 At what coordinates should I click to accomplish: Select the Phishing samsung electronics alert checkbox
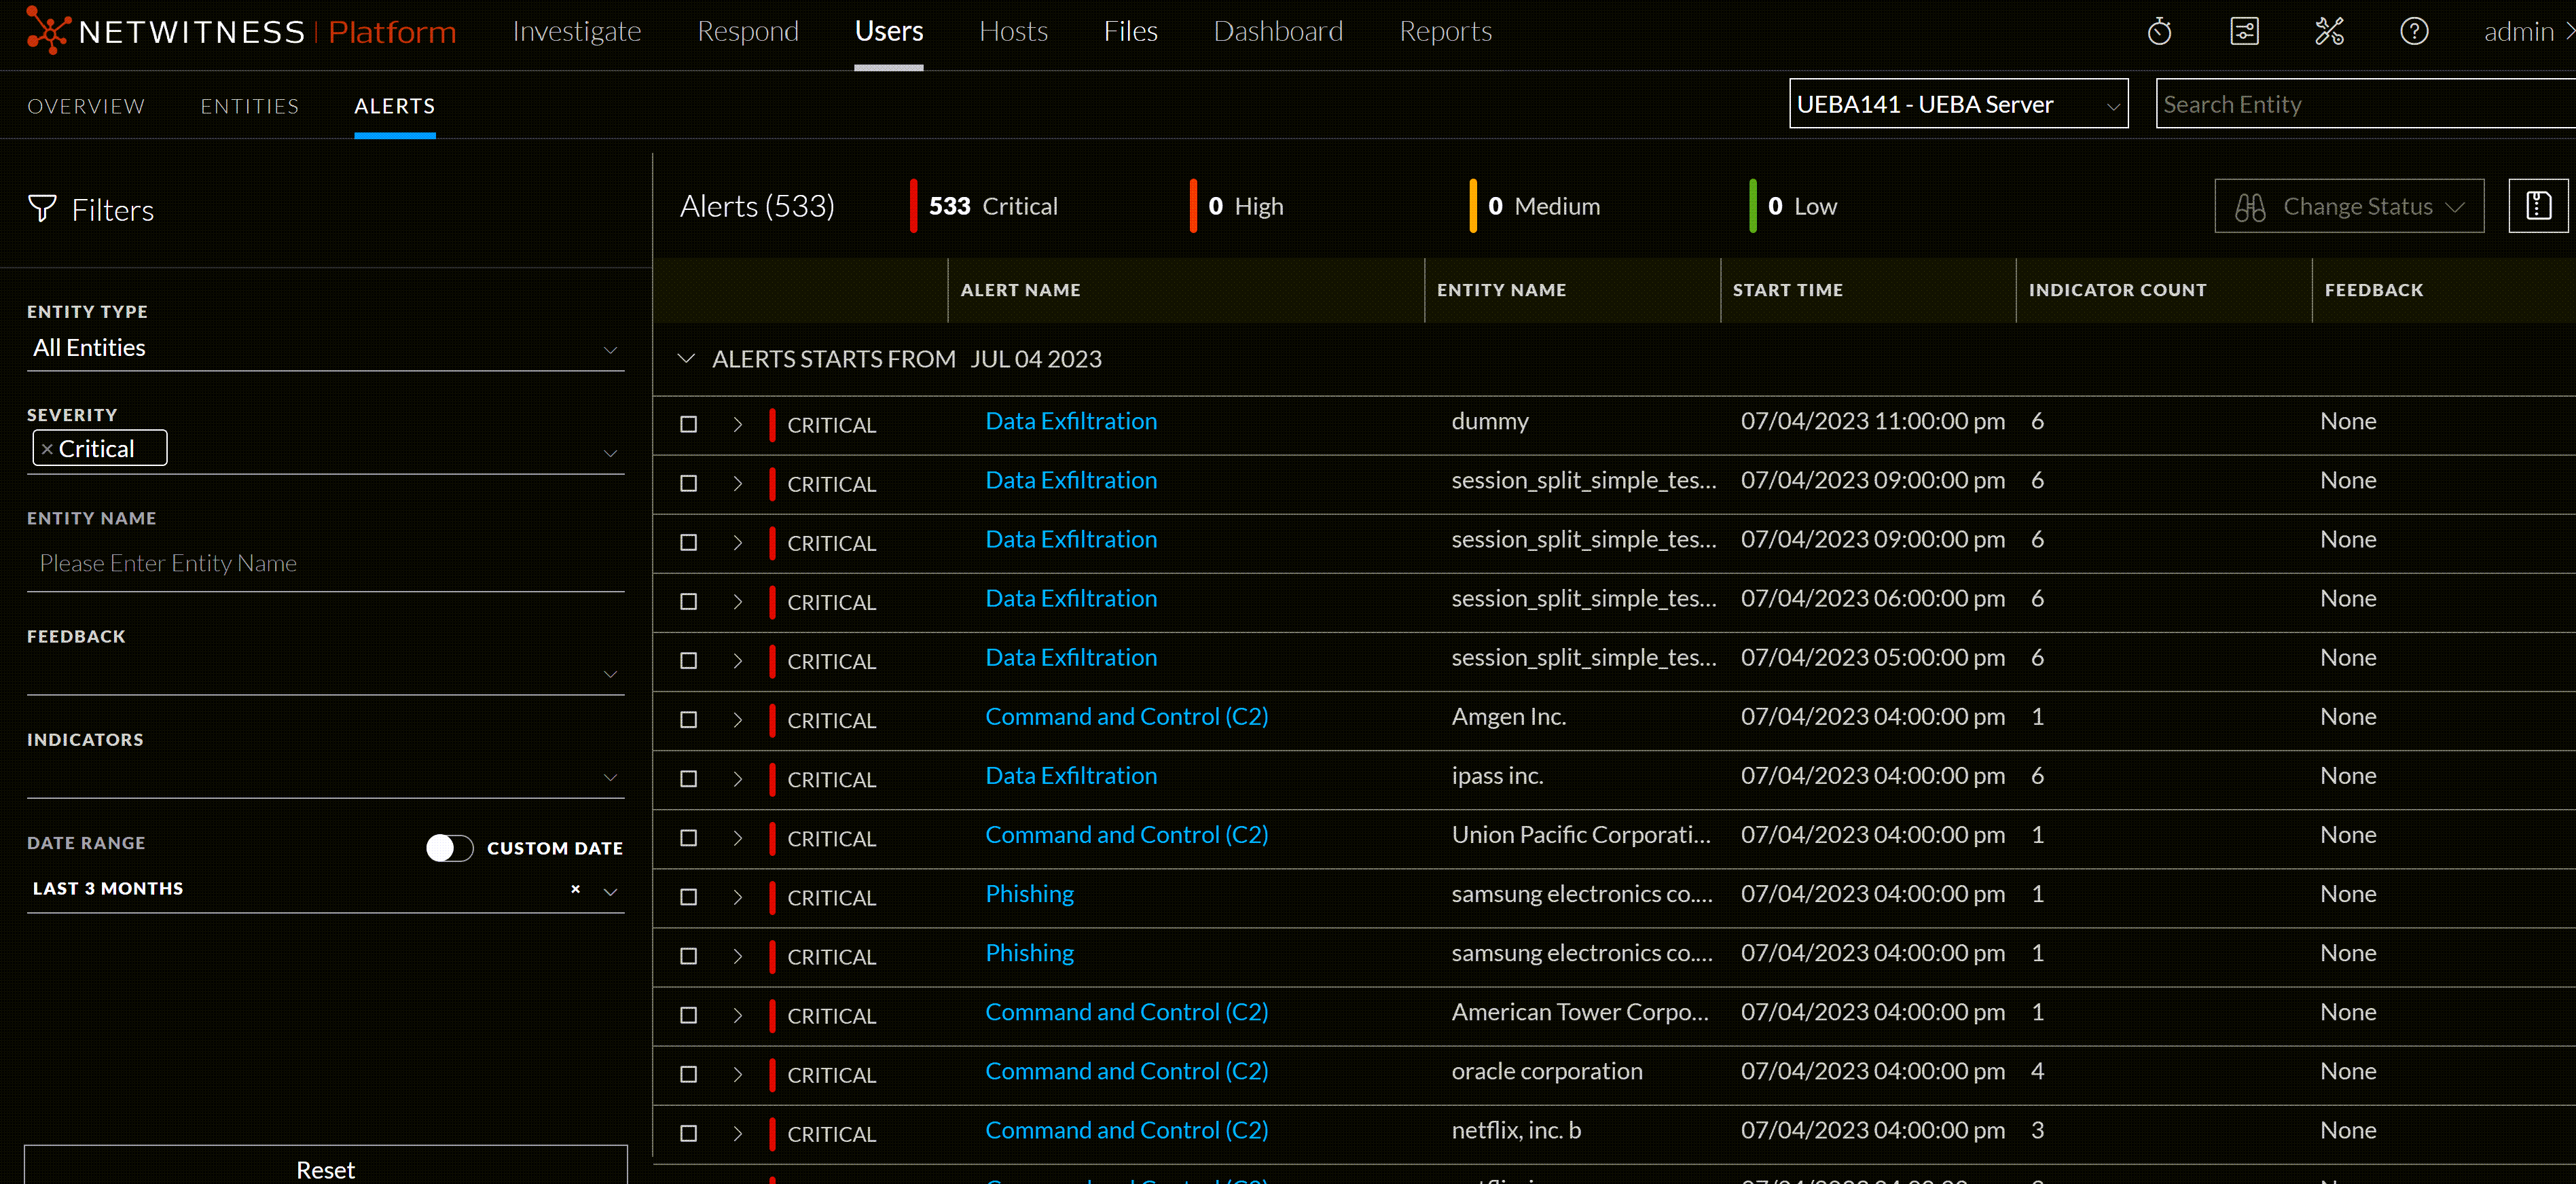click(688, 897)
